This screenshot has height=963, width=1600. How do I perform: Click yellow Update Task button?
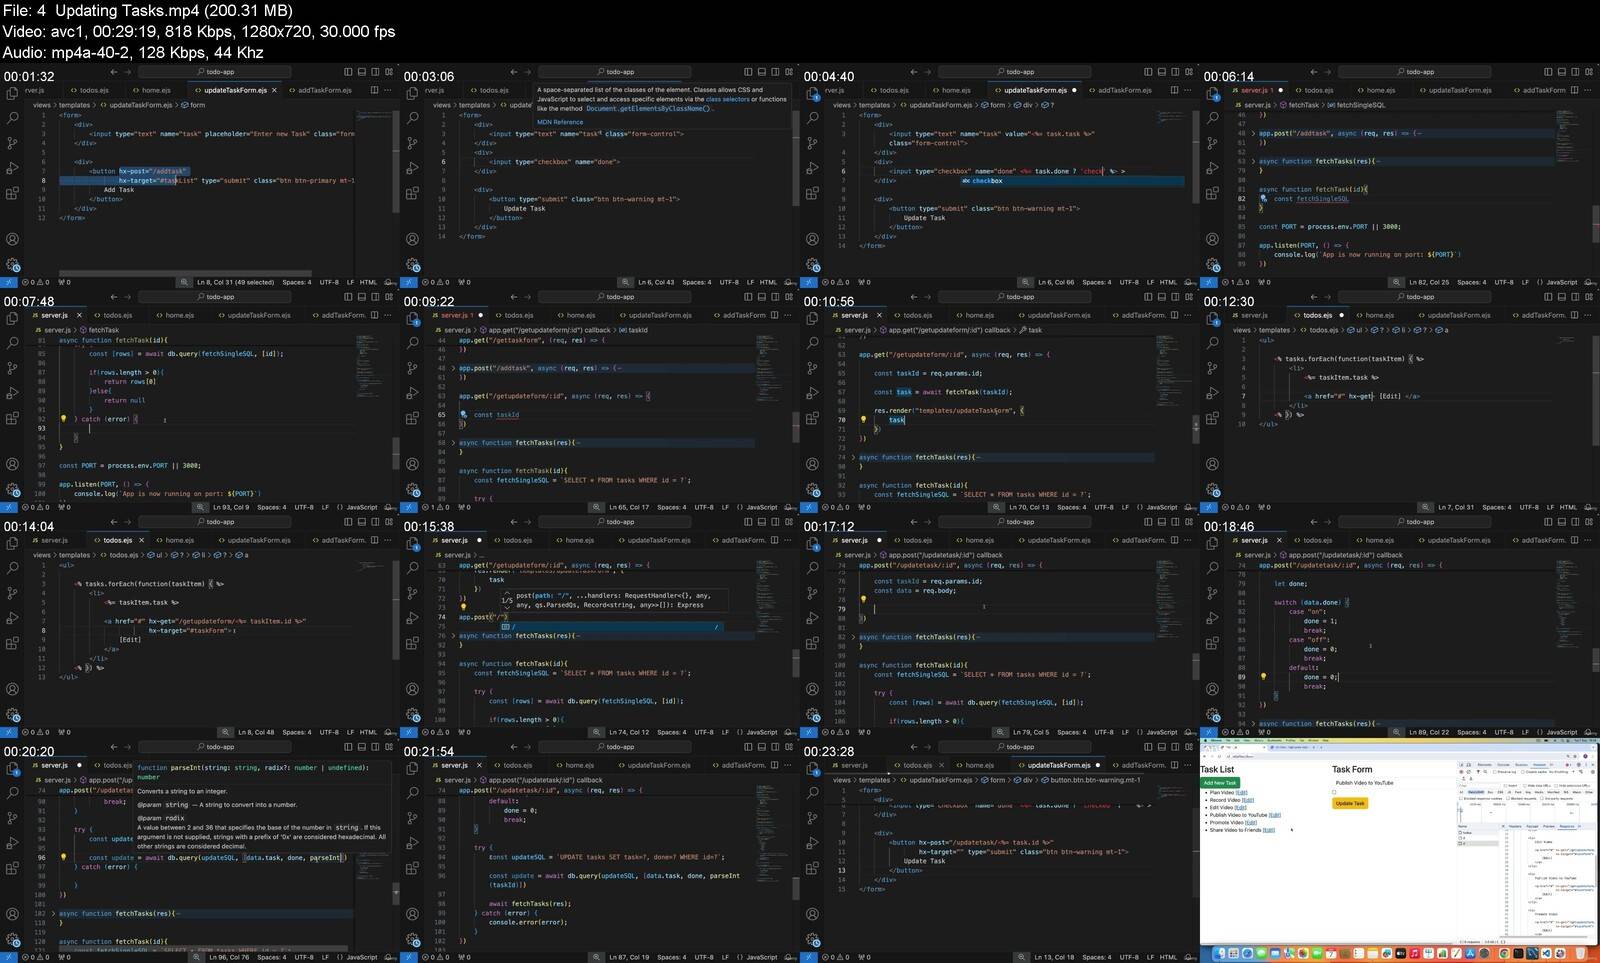click(1350, 803)
